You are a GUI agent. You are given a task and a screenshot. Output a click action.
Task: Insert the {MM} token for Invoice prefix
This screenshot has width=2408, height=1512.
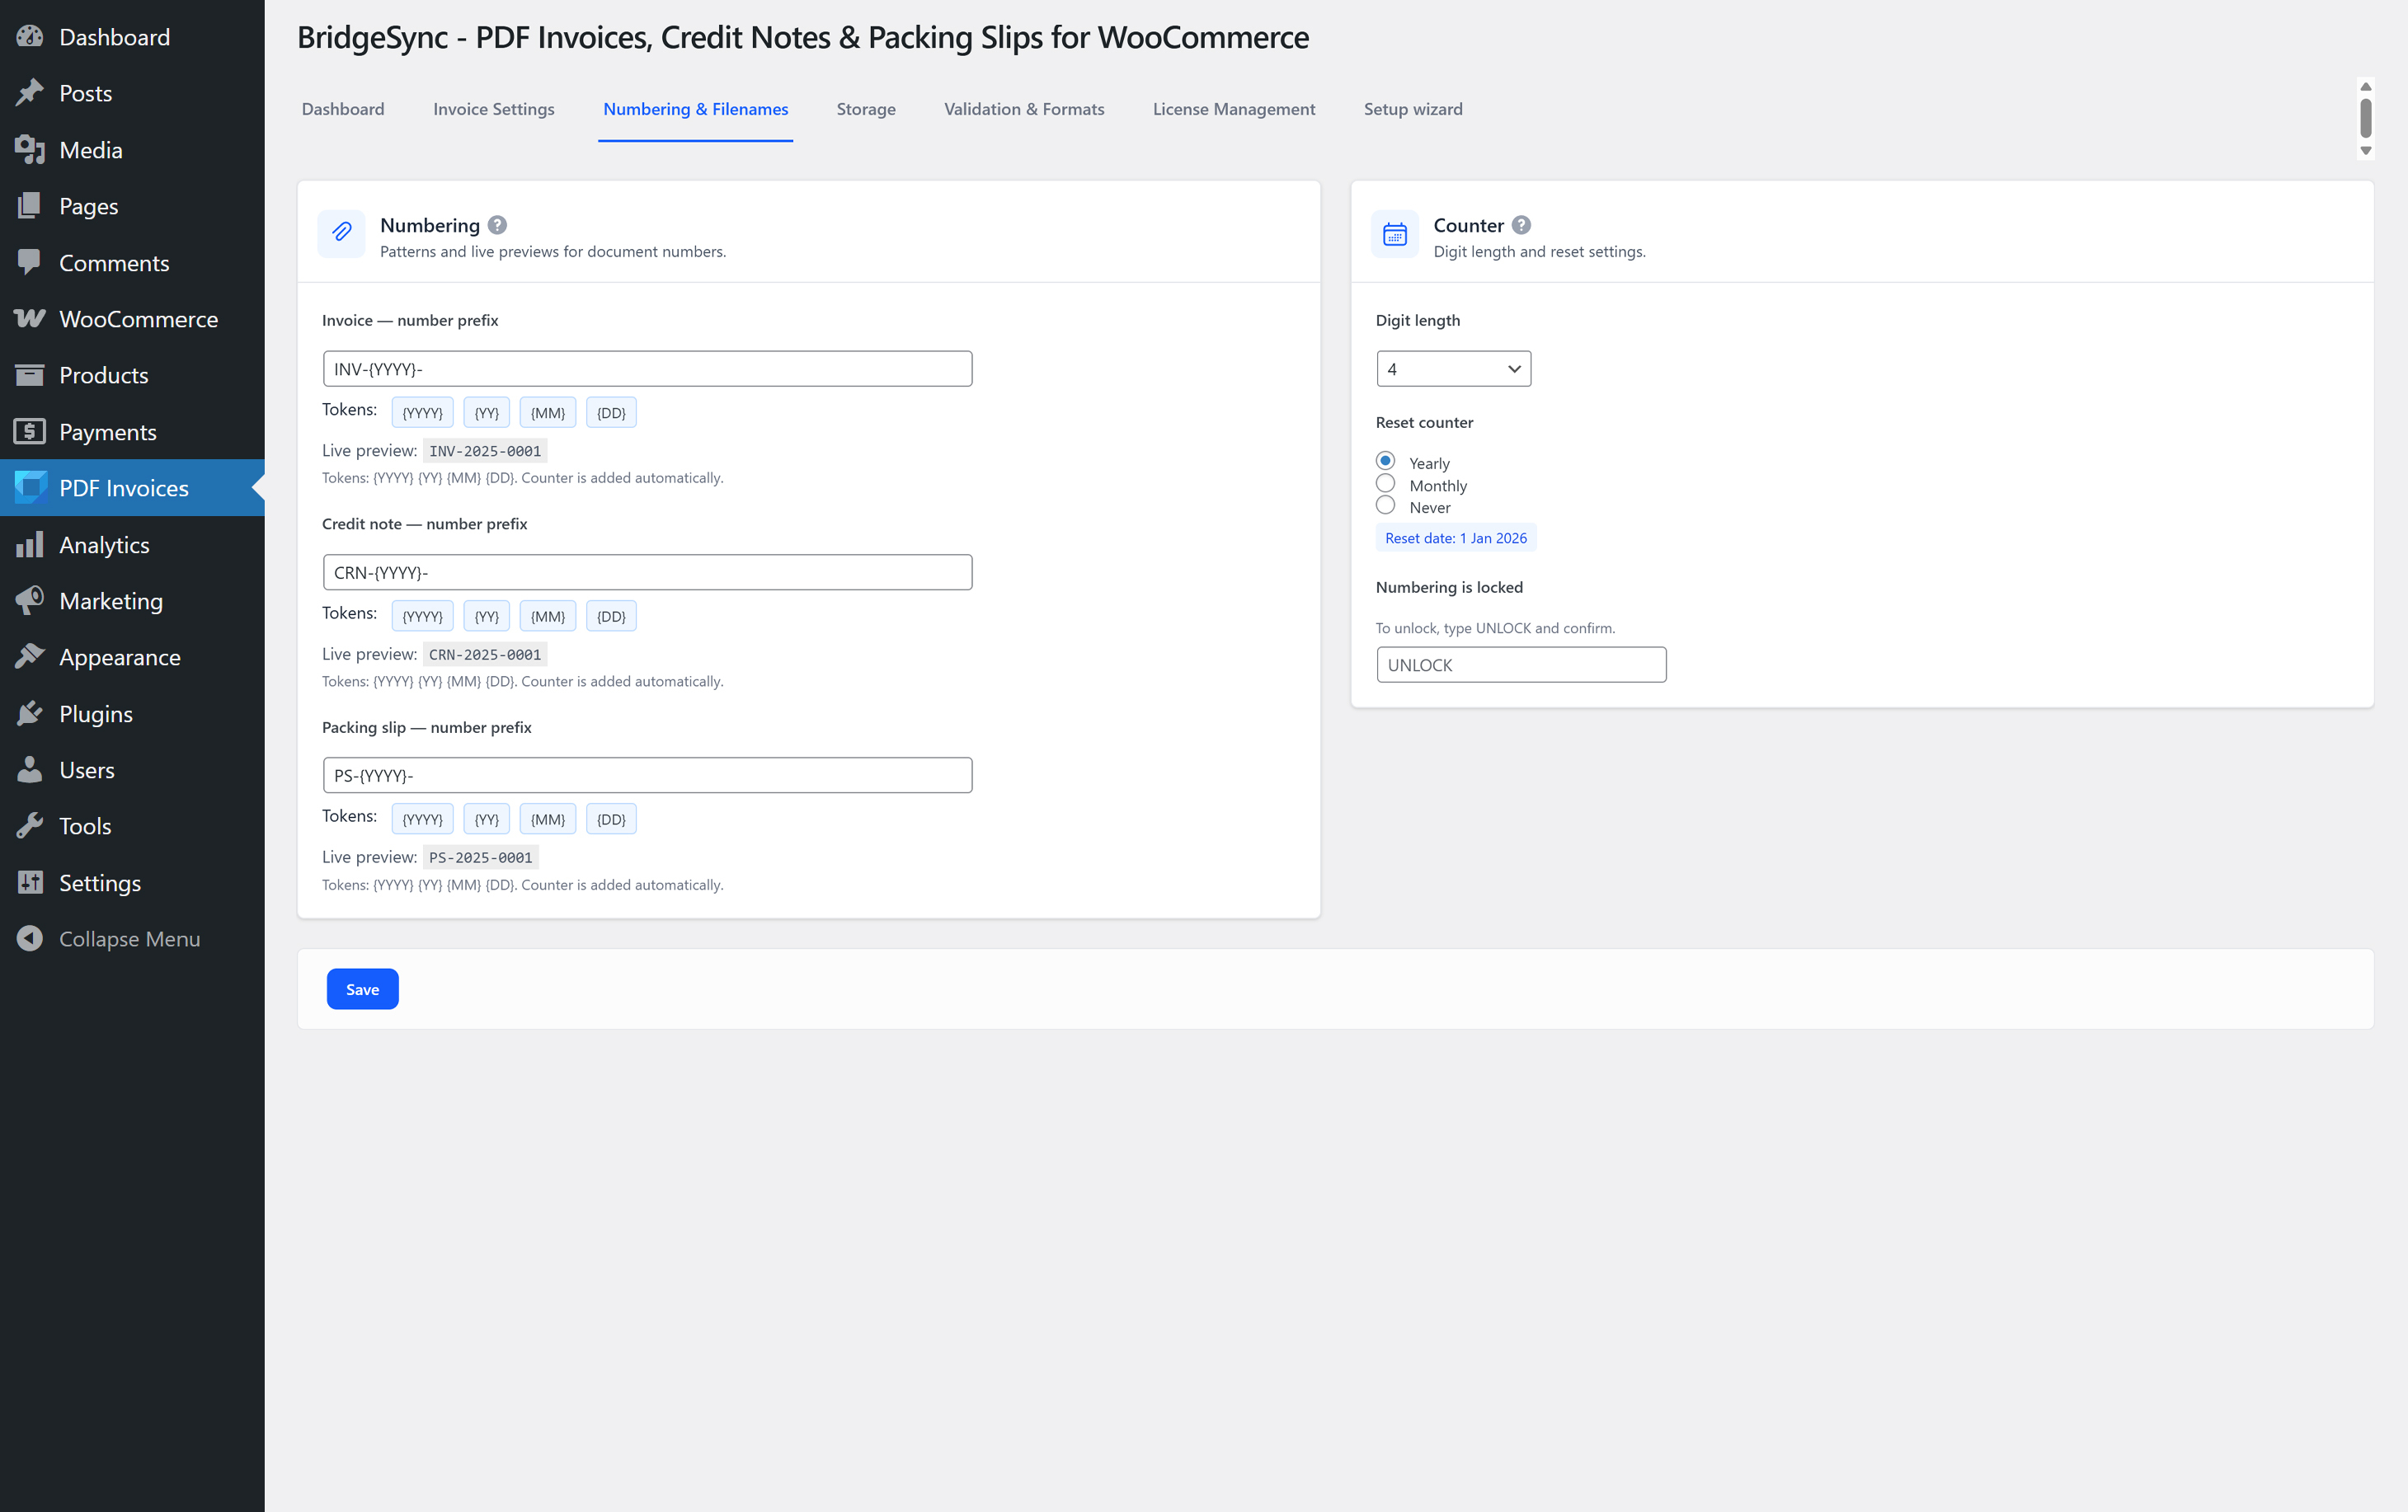pos(547,413)
